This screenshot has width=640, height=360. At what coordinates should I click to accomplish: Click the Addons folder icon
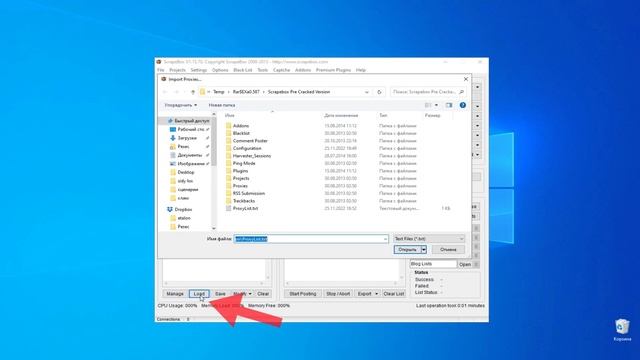pyautogui.click(x=229, y=126)
